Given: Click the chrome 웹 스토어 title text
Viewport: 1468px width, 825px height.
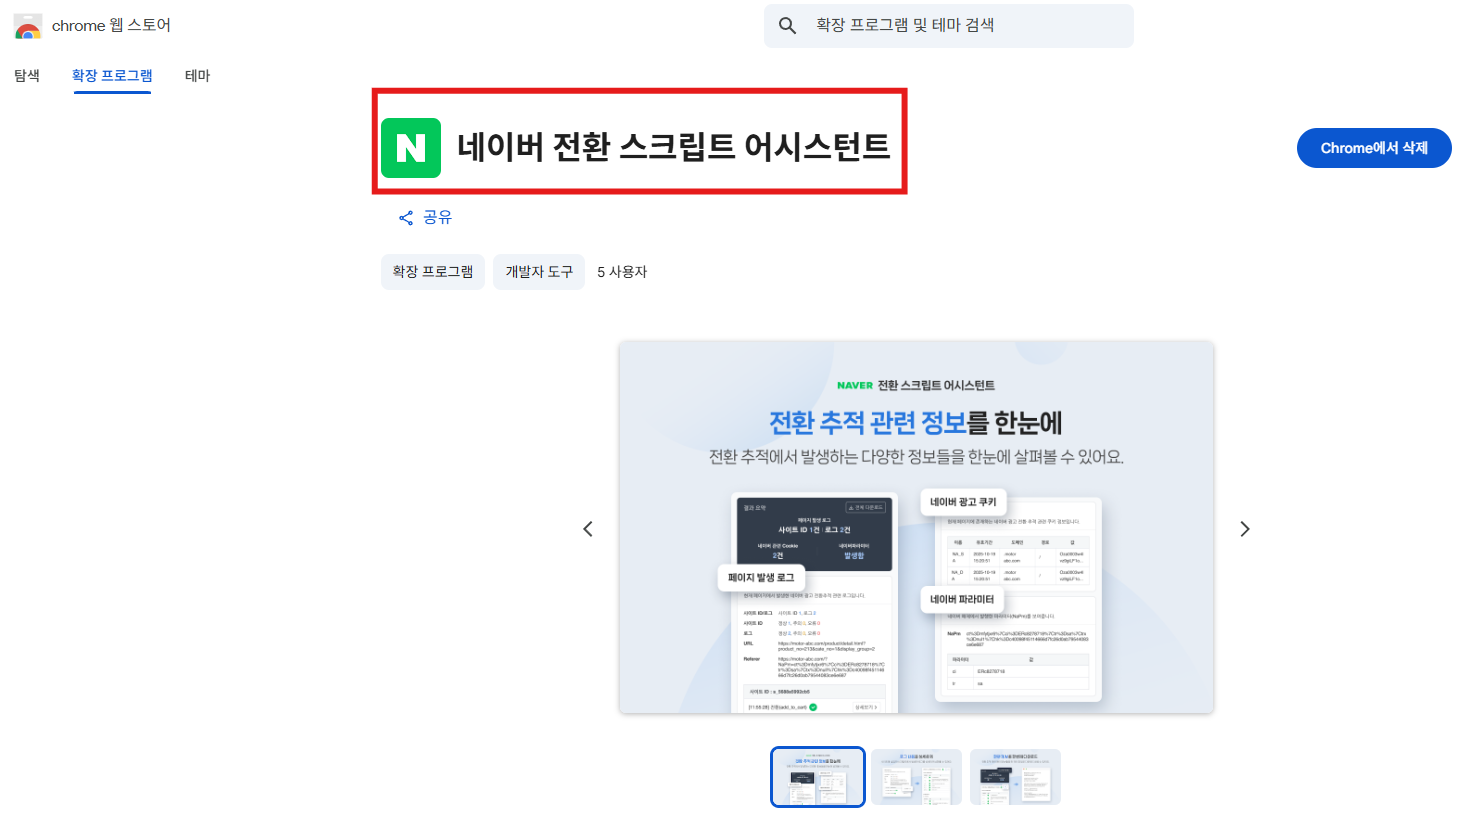Looking at the screenshot, I should pos(111,26).
